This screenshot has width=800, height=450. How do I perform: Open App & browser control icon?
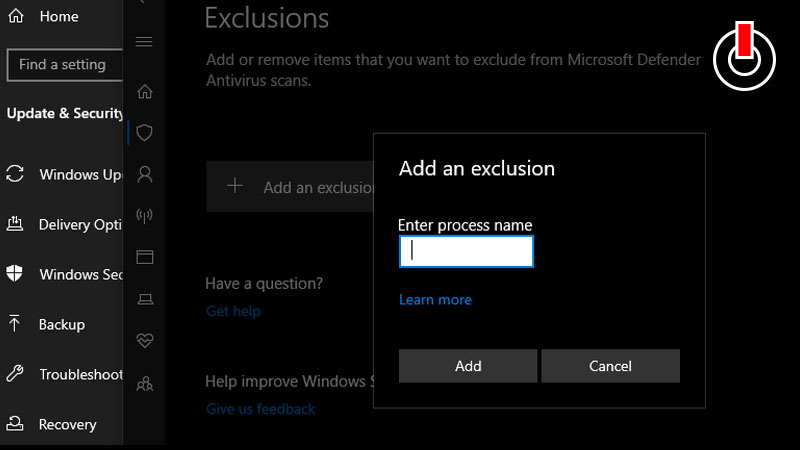click(145, 257)
